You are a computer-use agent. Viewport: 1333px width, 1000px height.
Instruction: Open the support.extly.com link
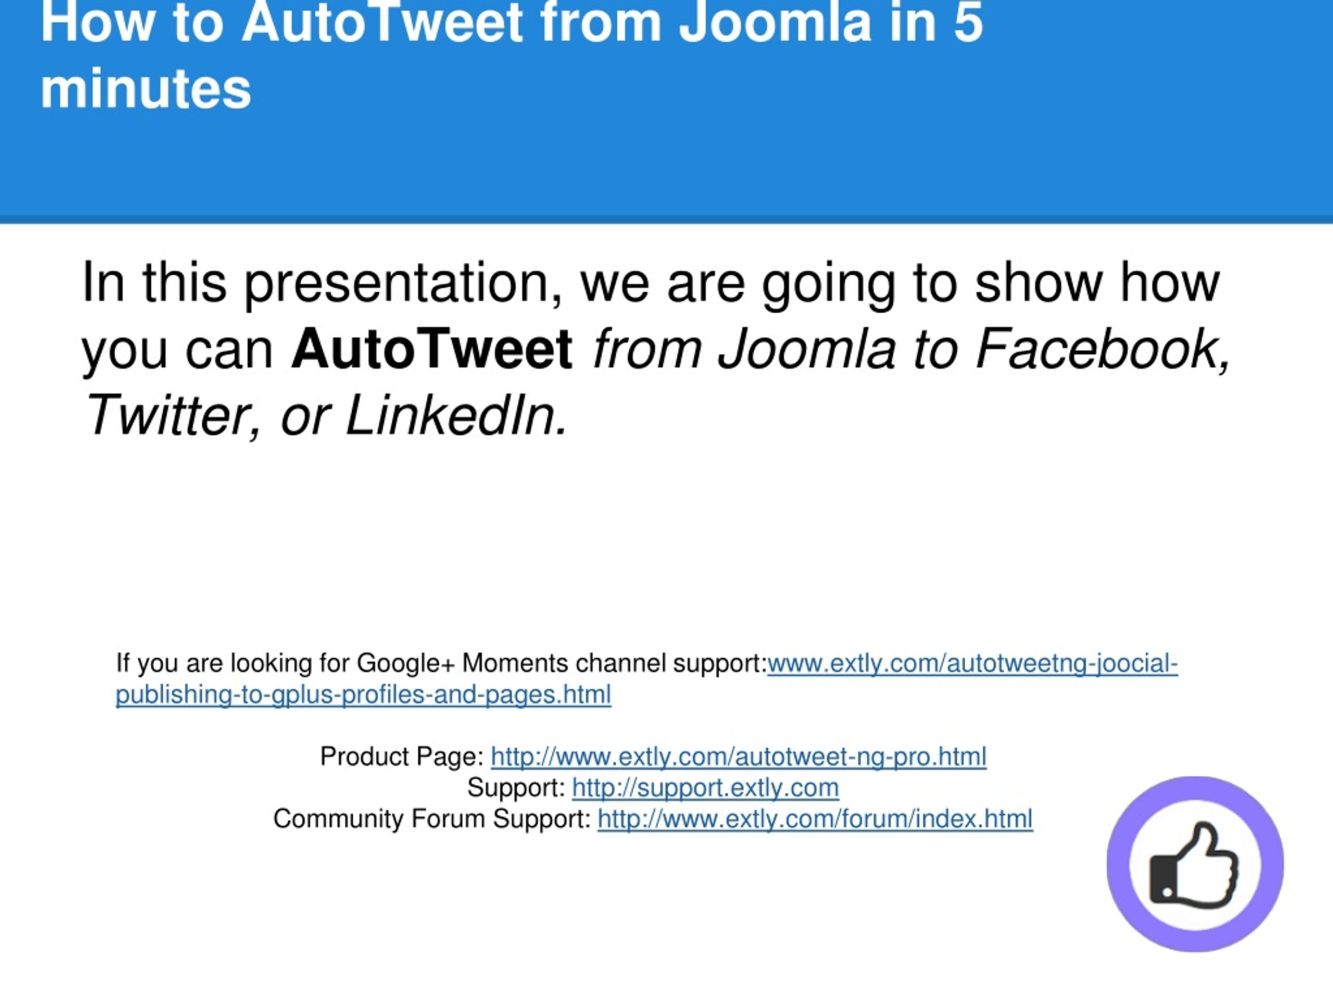click(x=705, y=787)
